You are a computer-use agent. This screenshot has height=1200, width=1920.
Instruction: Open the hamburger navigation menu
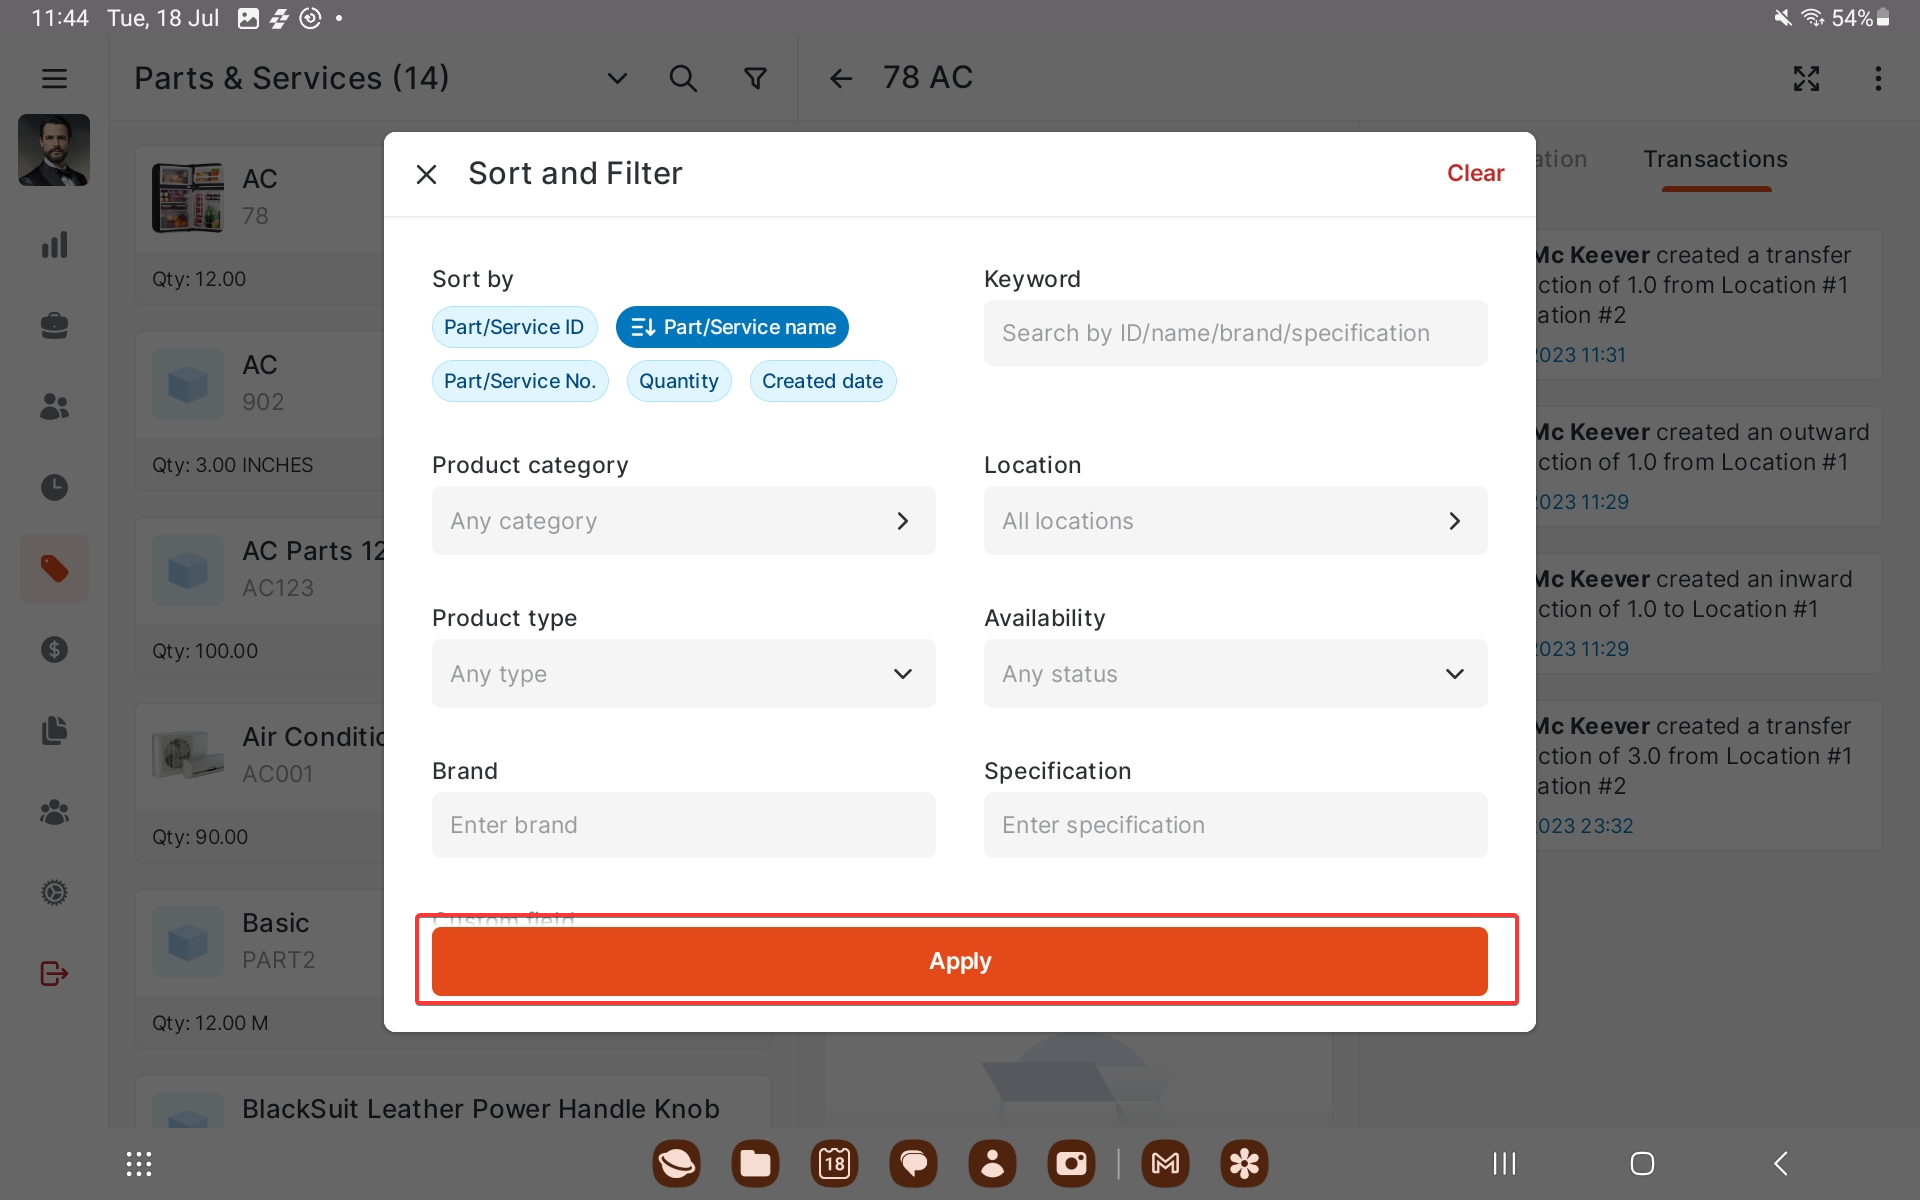coord(54,78)
